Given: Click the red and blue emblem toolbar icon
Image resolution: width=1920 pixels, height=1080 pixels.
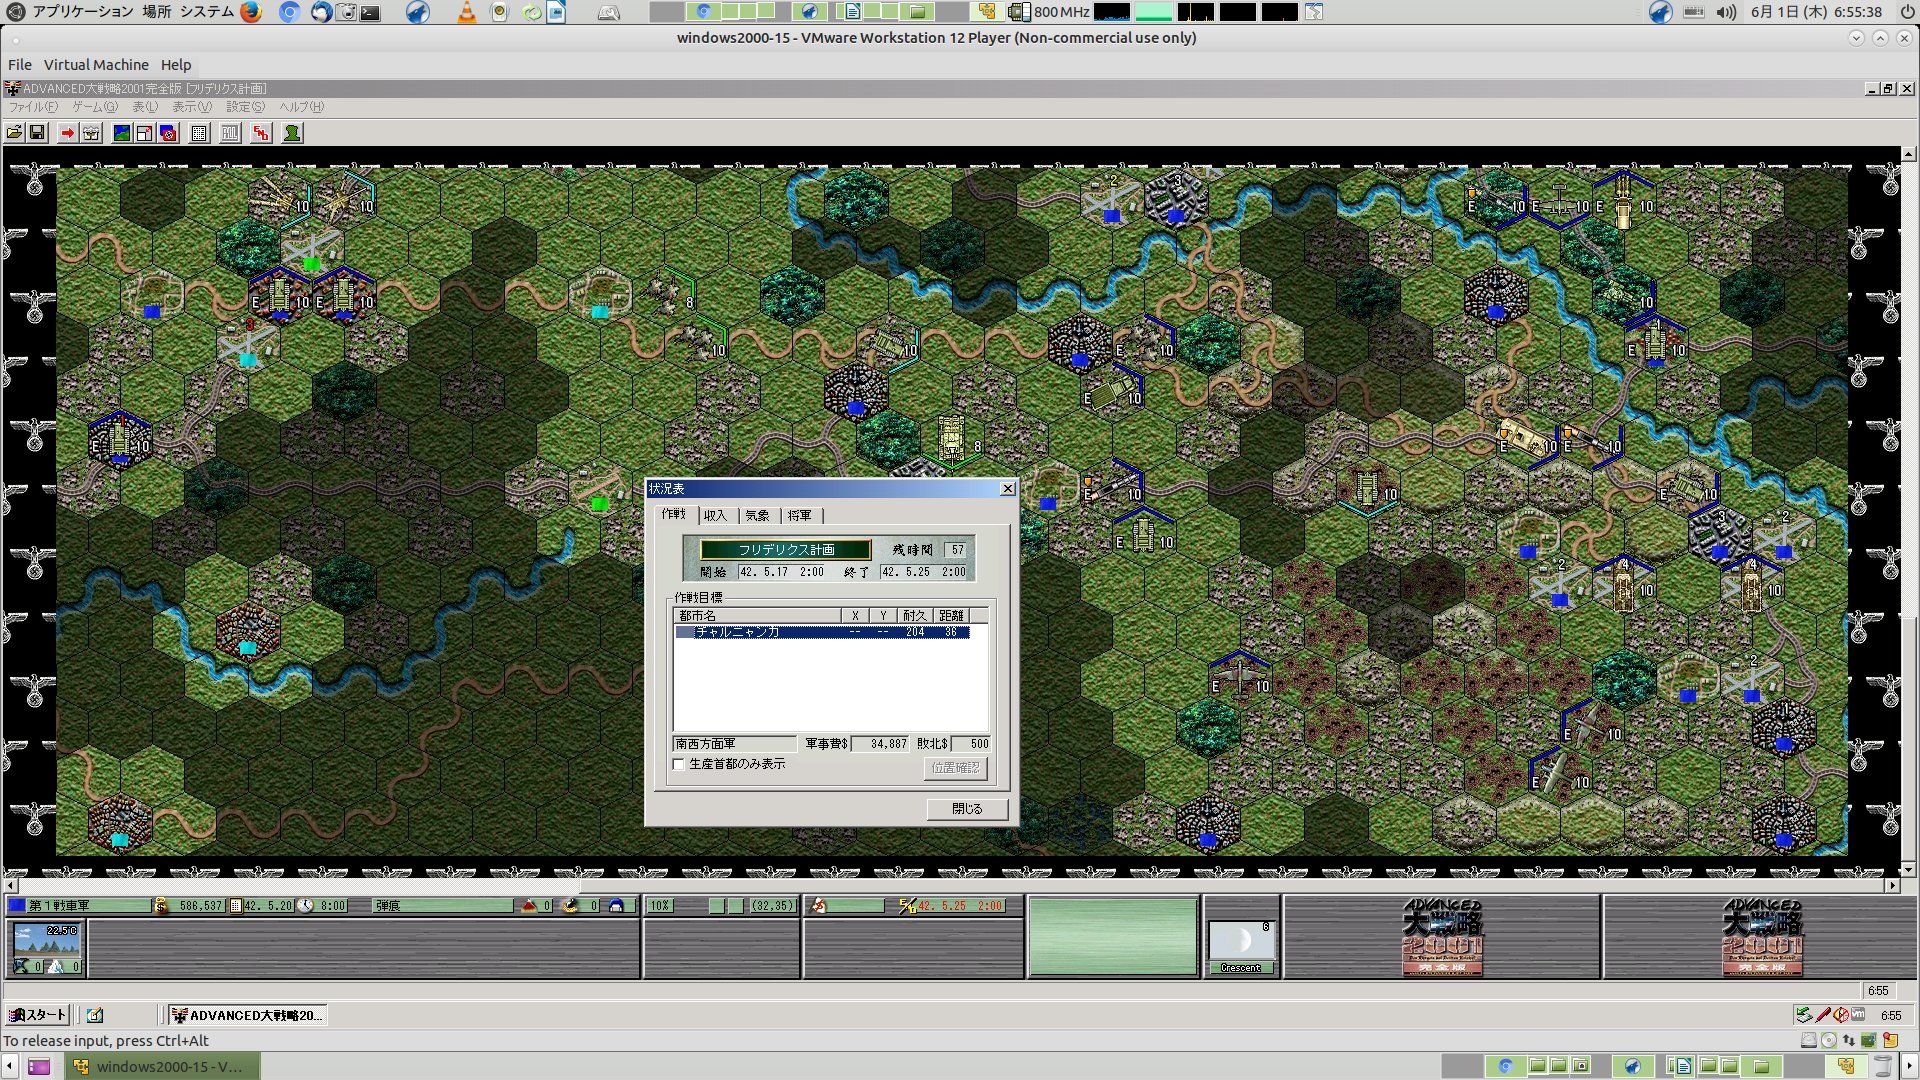Looking at the screenshot, I should point(168,133).
